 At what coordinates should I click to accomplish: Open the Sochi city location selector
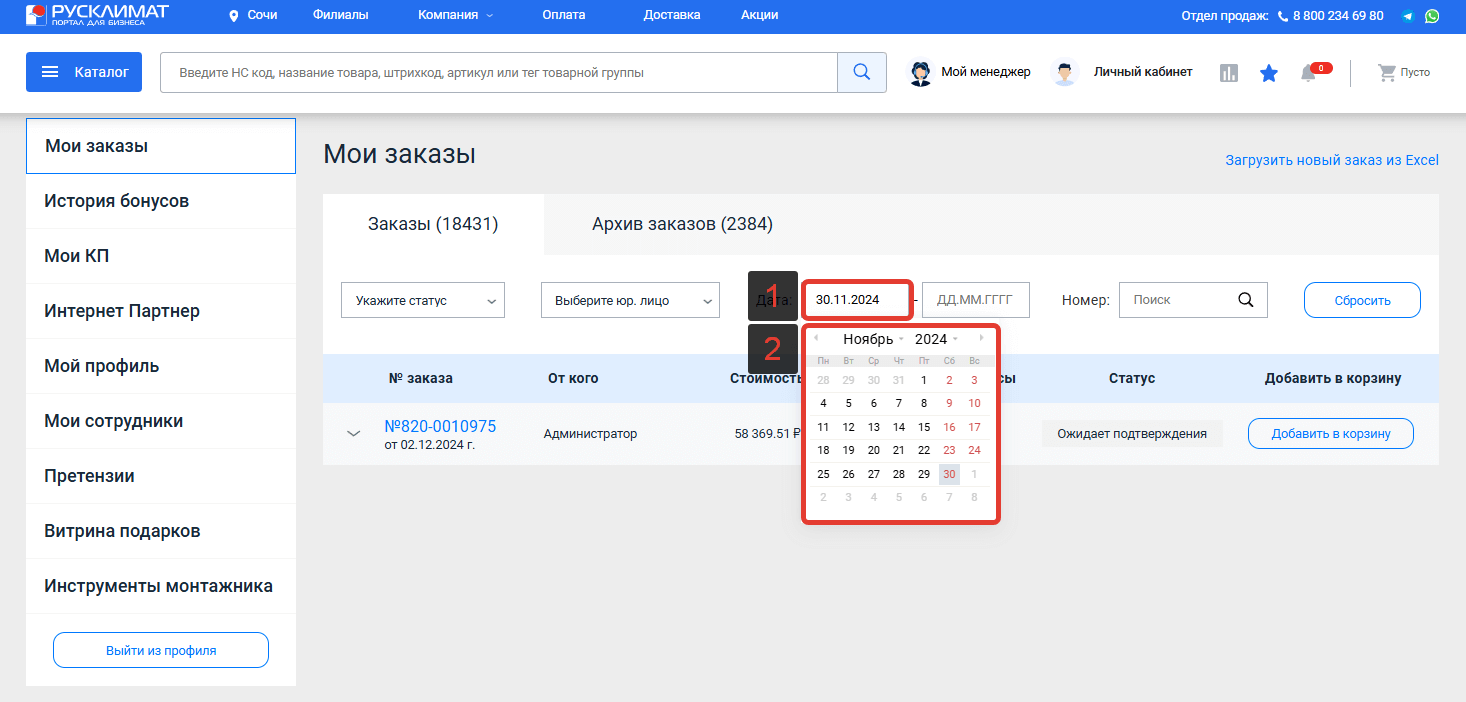click(x=253, y=15)
